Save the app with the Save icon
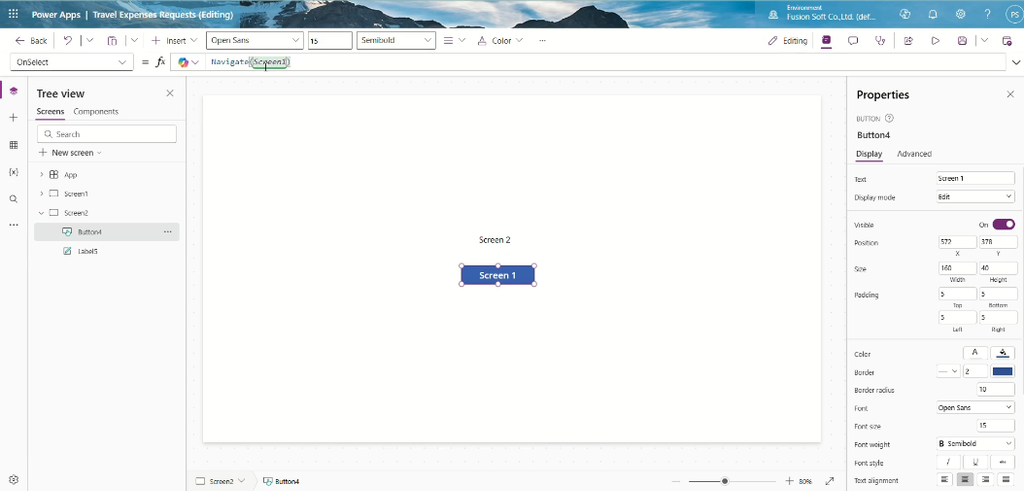The width and height of the screenshot is (1024, 491). pos(962,40)
